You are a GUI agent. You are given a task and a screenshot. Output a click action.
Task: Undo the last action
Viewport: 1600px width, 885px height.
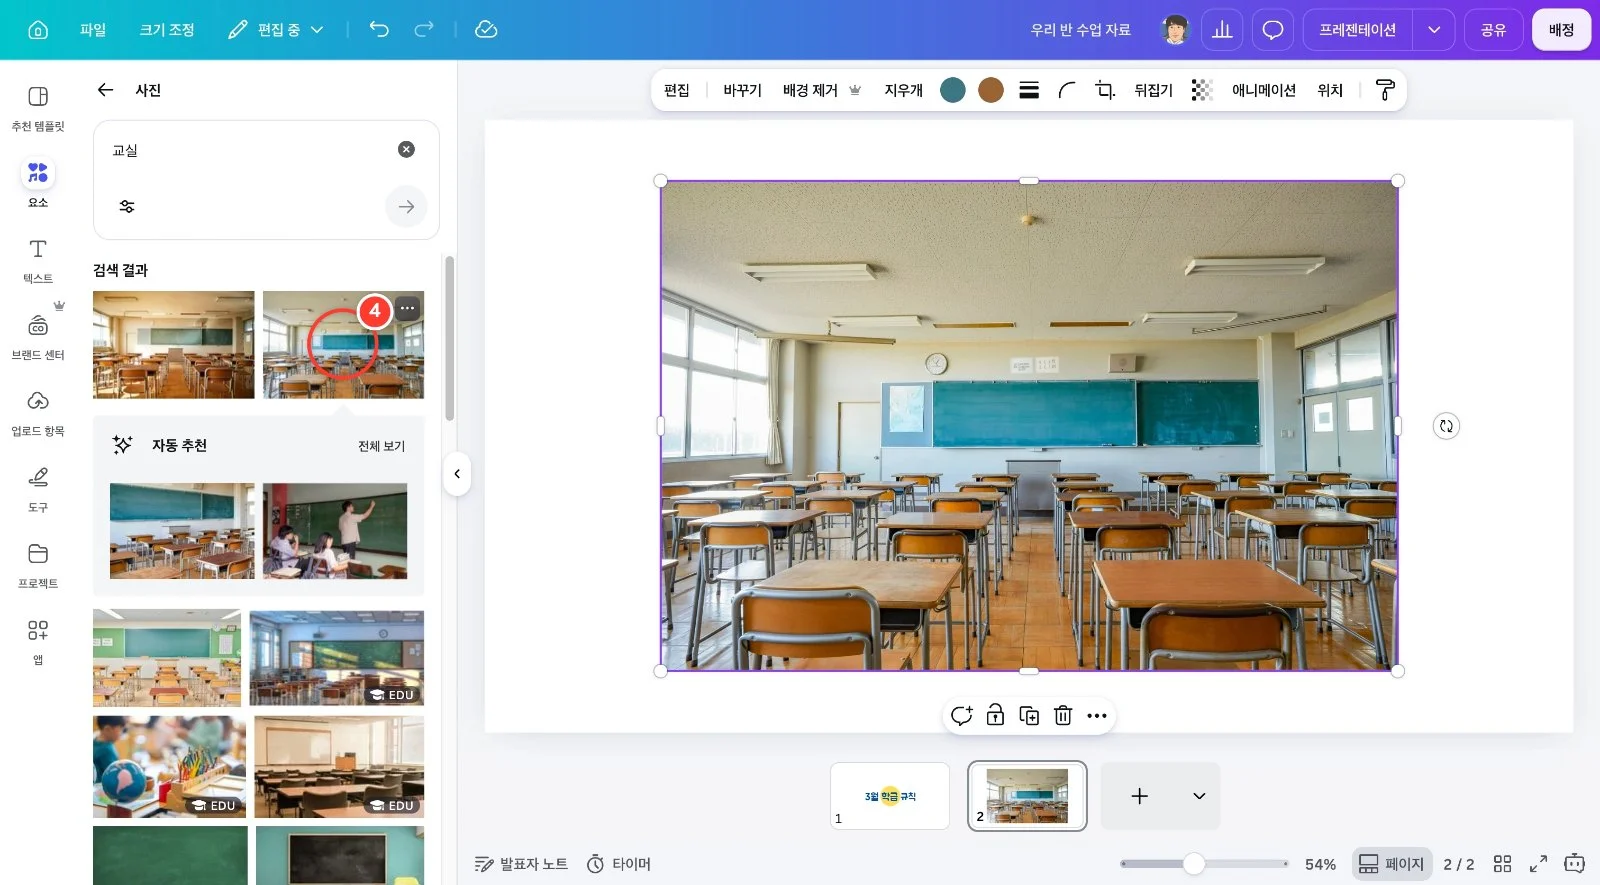[x=379, y=29]
